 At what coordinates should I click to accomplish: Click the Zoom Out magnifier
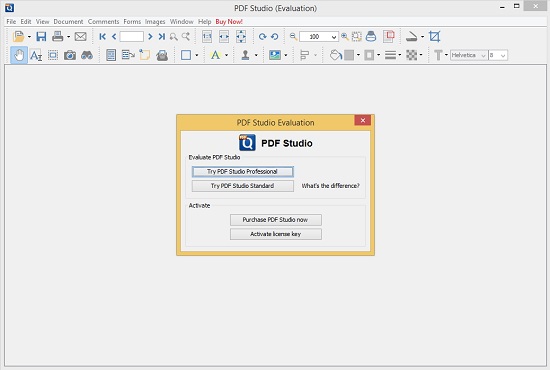tap(293, 36)
